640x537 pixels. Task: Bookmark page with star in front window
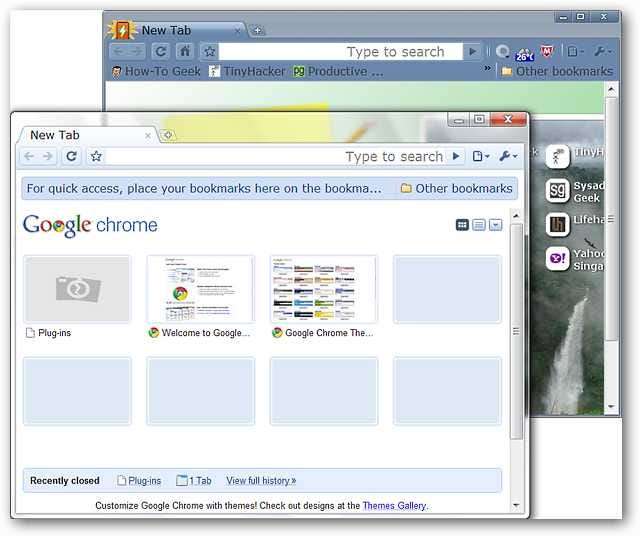point(96,156)
